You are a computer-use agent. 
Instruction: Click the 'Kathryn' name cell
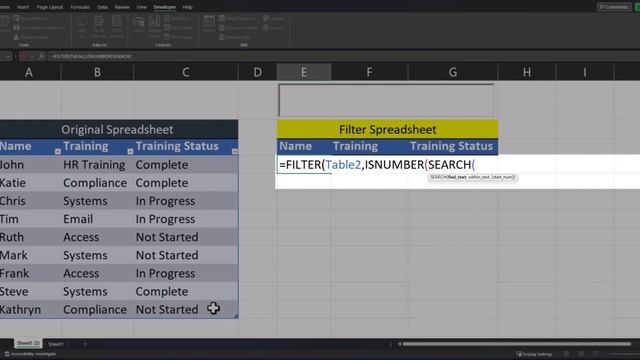pos(30,310)
